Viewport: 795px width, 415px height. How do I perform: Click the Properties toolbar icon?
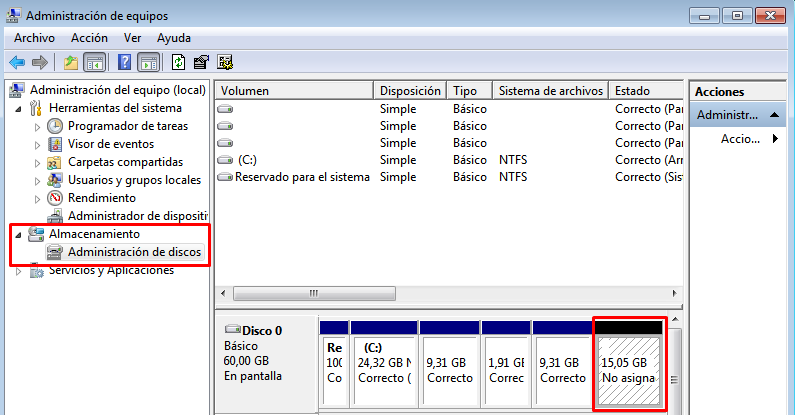(x=201, y=62)
